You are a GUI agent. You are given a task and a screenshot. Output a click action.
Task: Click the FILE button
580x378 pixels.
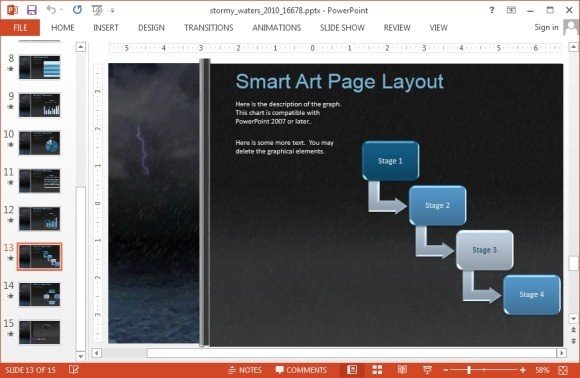click(x=20, y=28)
